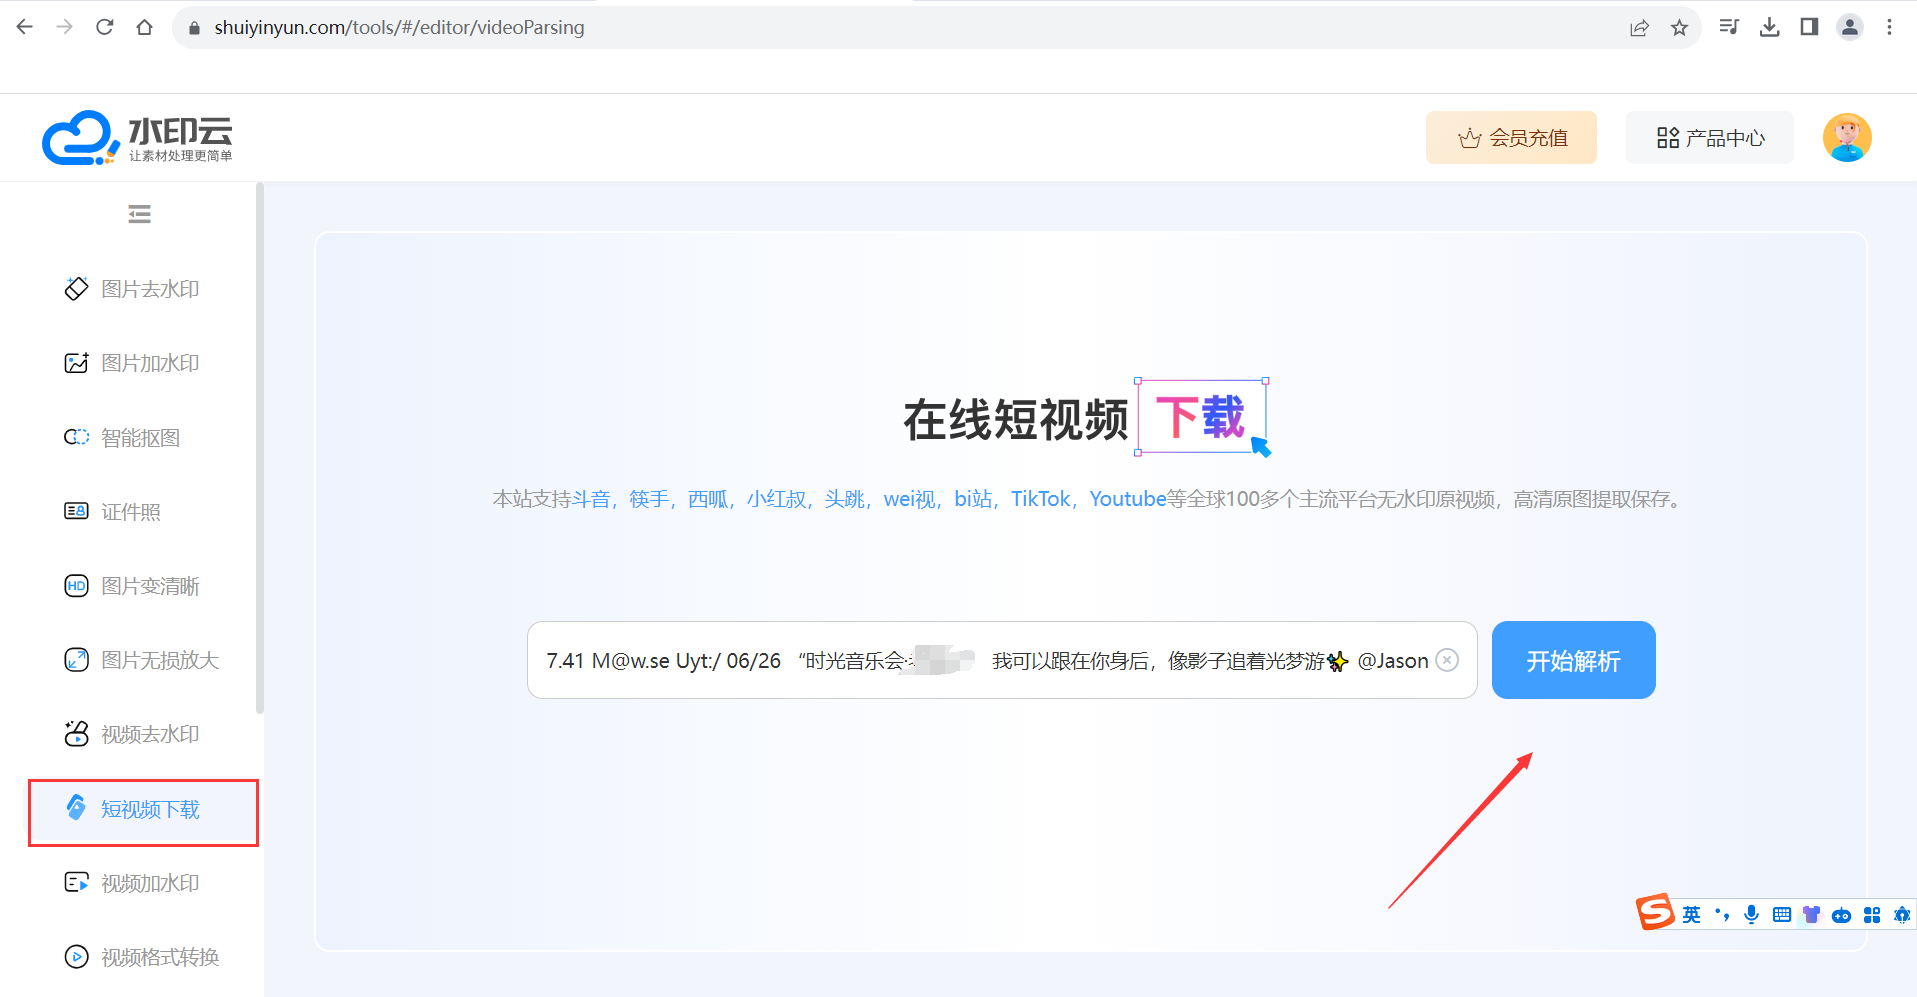Open 证件照 menu item
This screenshot has width=1917, height=997.
[132, 512]
